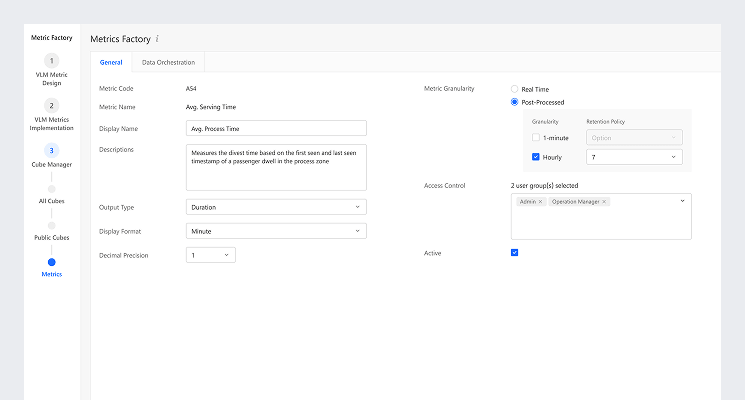Go to step 2 VLM Metrics Implementation
The height and width of the screenshot is (400, 745).
point(52,106)
